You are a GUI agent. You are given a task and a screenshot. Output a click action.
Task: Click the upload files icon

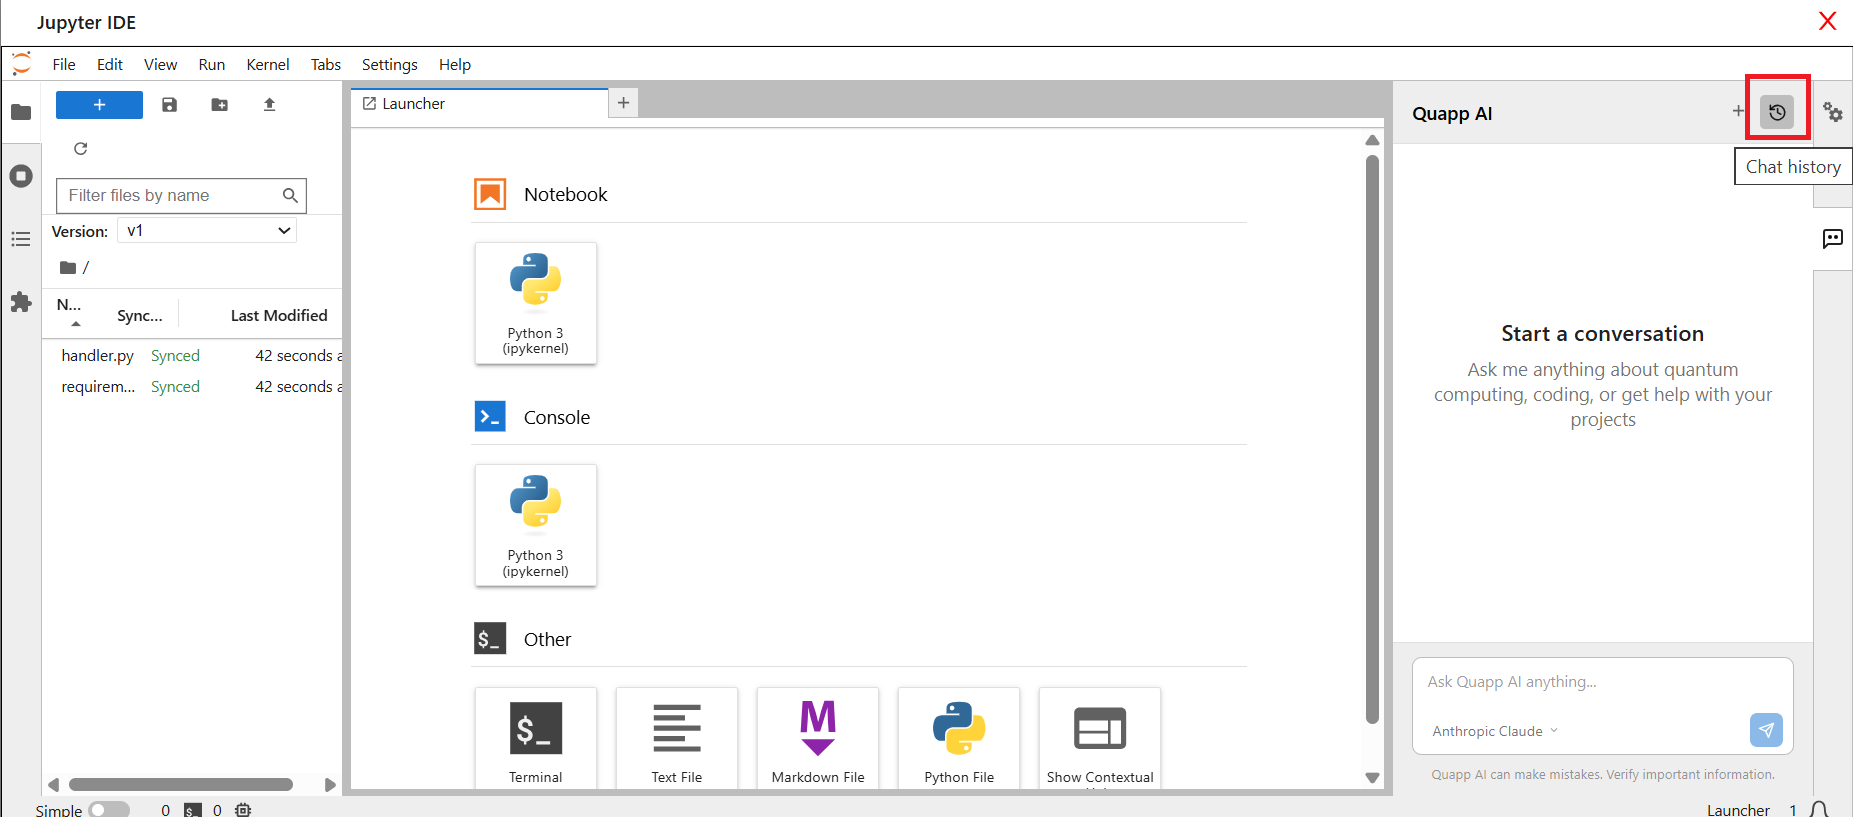(269, 105)
